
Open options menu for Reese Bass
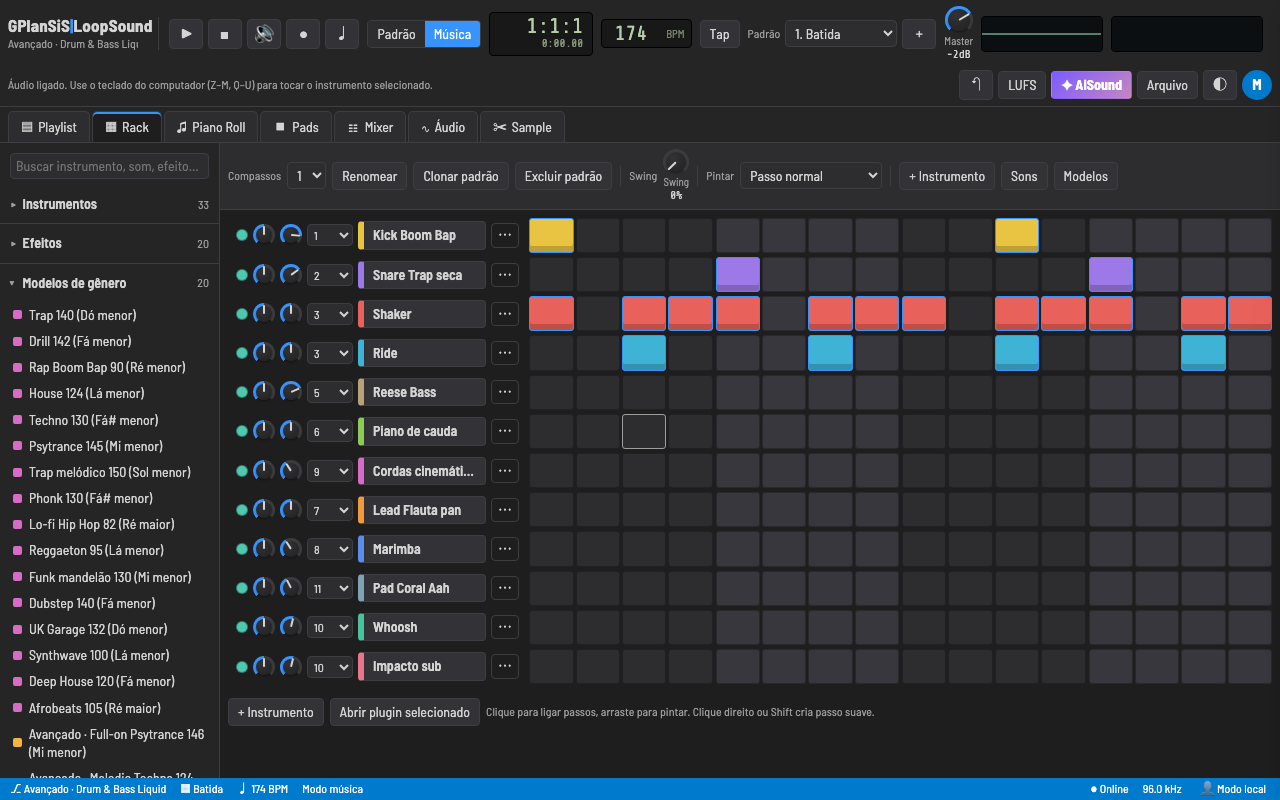(505, 392)
